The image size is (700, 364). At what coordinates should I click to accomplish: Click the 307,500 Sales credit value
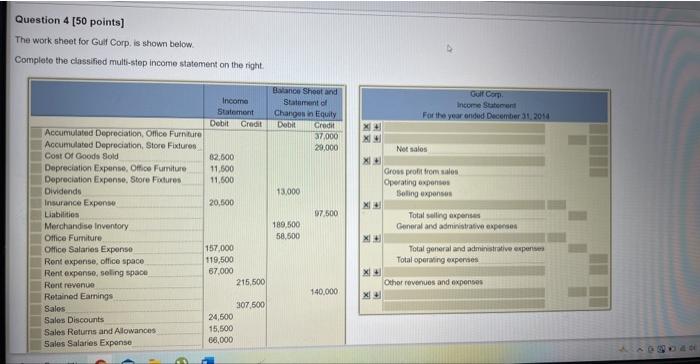[x=250, y=305]
